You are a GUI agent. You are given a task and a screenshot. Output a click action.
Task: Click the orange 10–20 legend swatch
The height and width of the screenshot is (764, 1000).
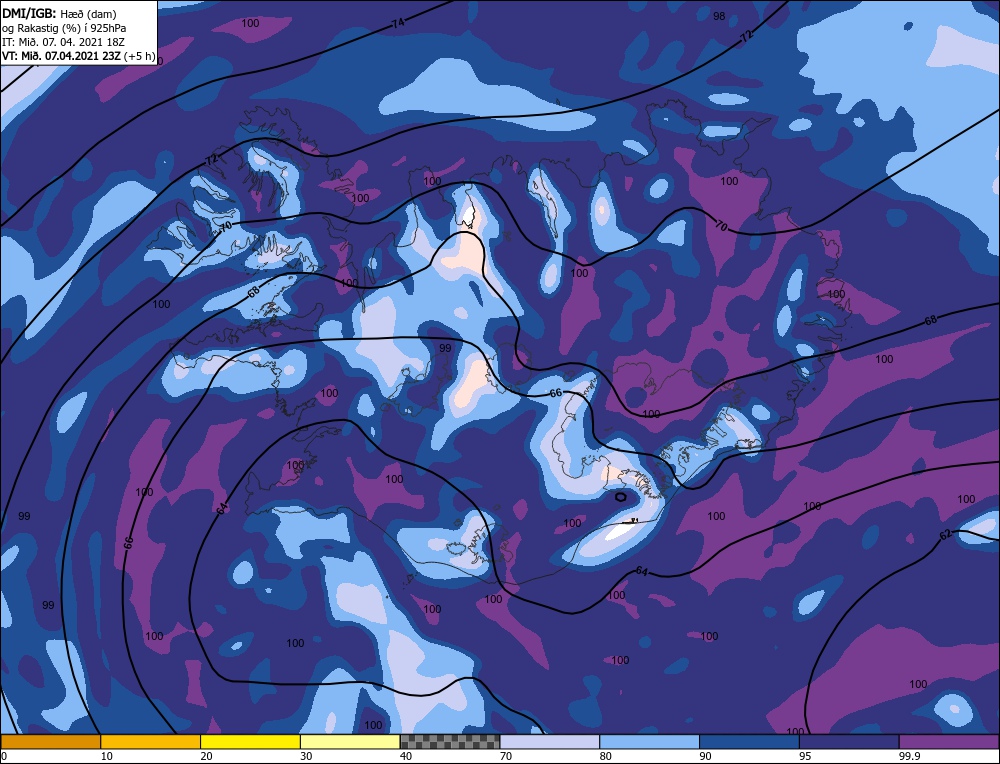(x=151, y=741)
